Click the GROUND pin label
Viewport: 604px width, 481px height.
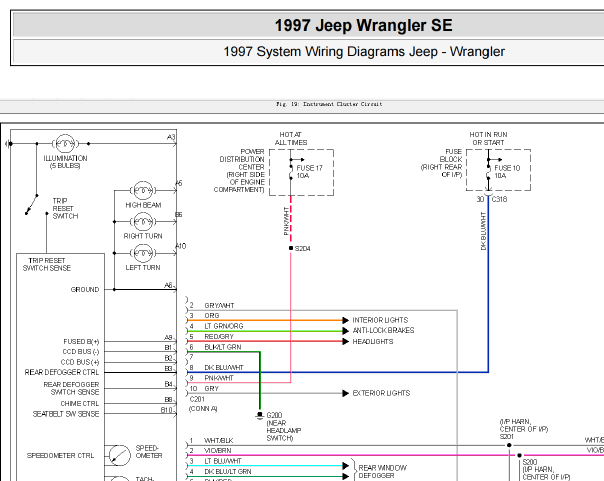click(85, 290)
